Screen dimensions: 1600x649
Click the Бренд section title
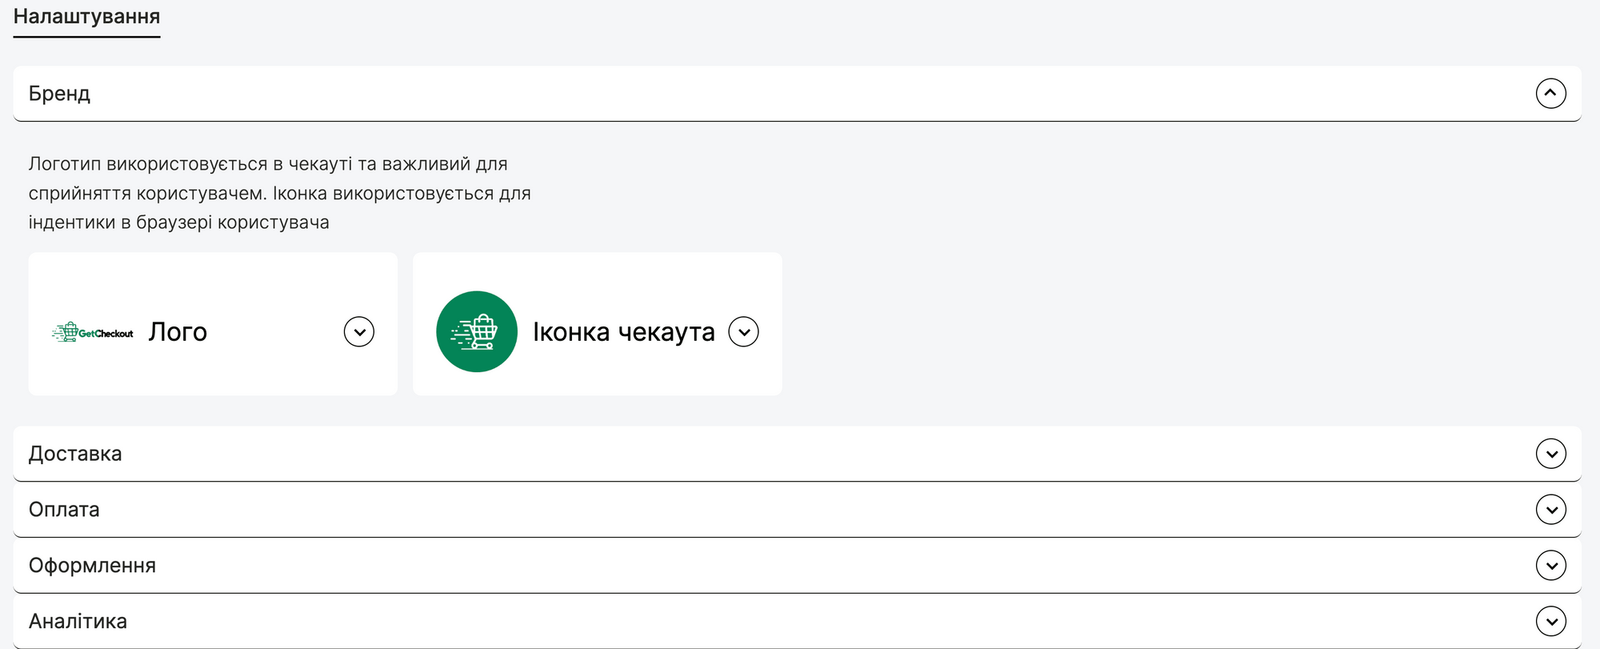pos(60,93)
